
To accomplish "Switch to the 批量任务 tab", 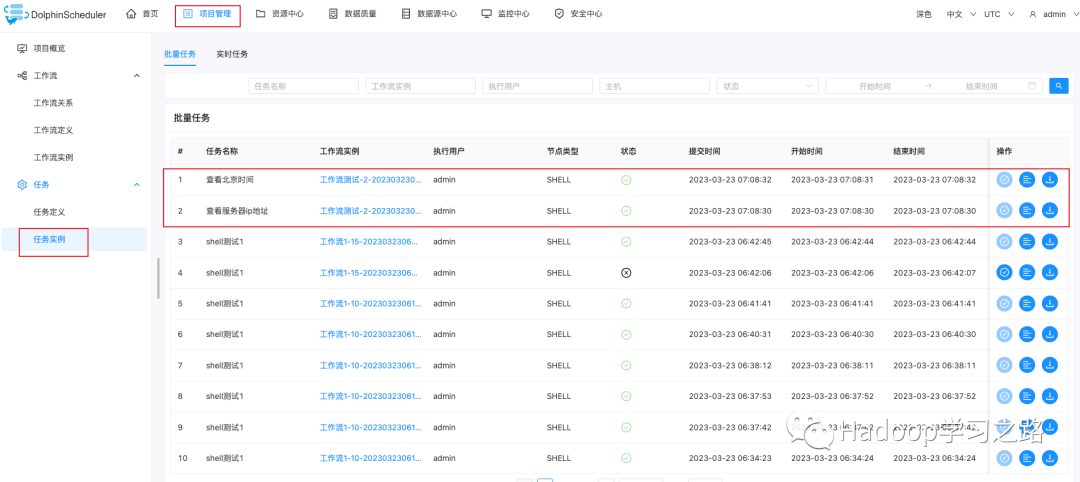I will pos(180,54).
